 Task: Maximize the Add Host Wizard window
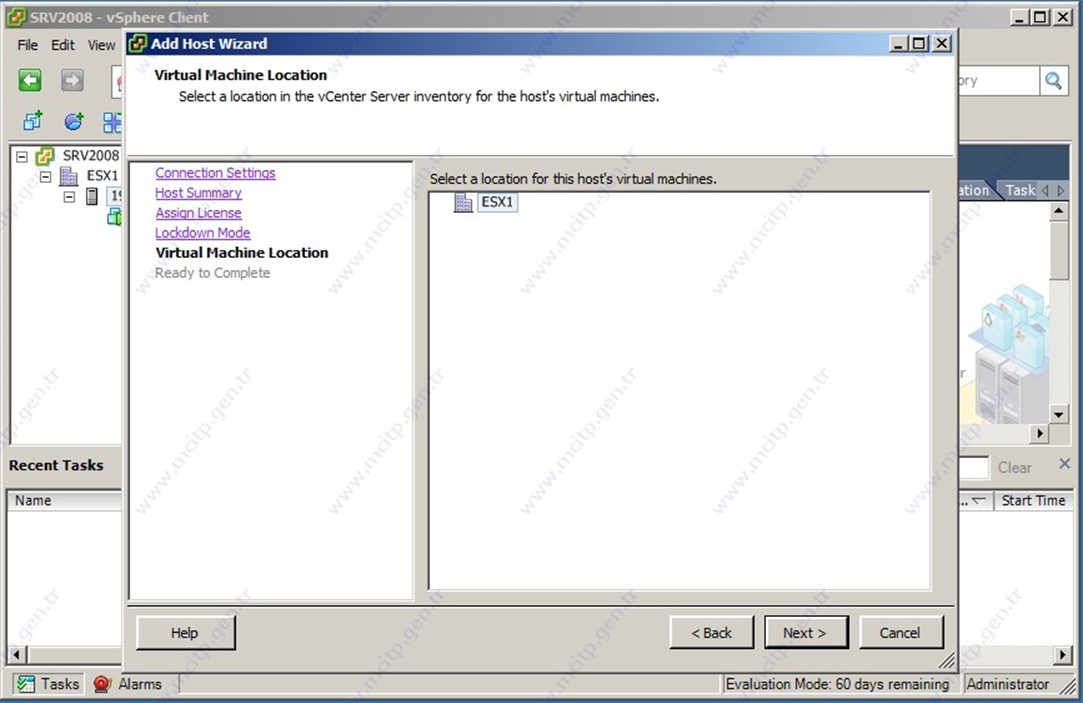(x=919, y=44)
